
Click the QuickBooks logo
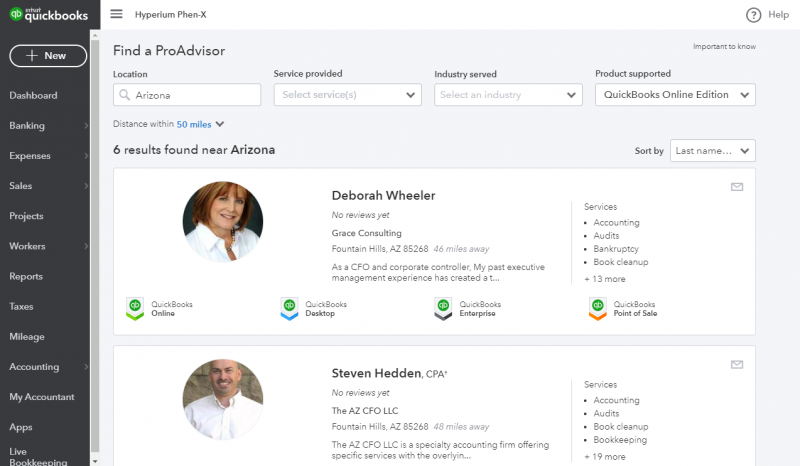coord(48,14)
